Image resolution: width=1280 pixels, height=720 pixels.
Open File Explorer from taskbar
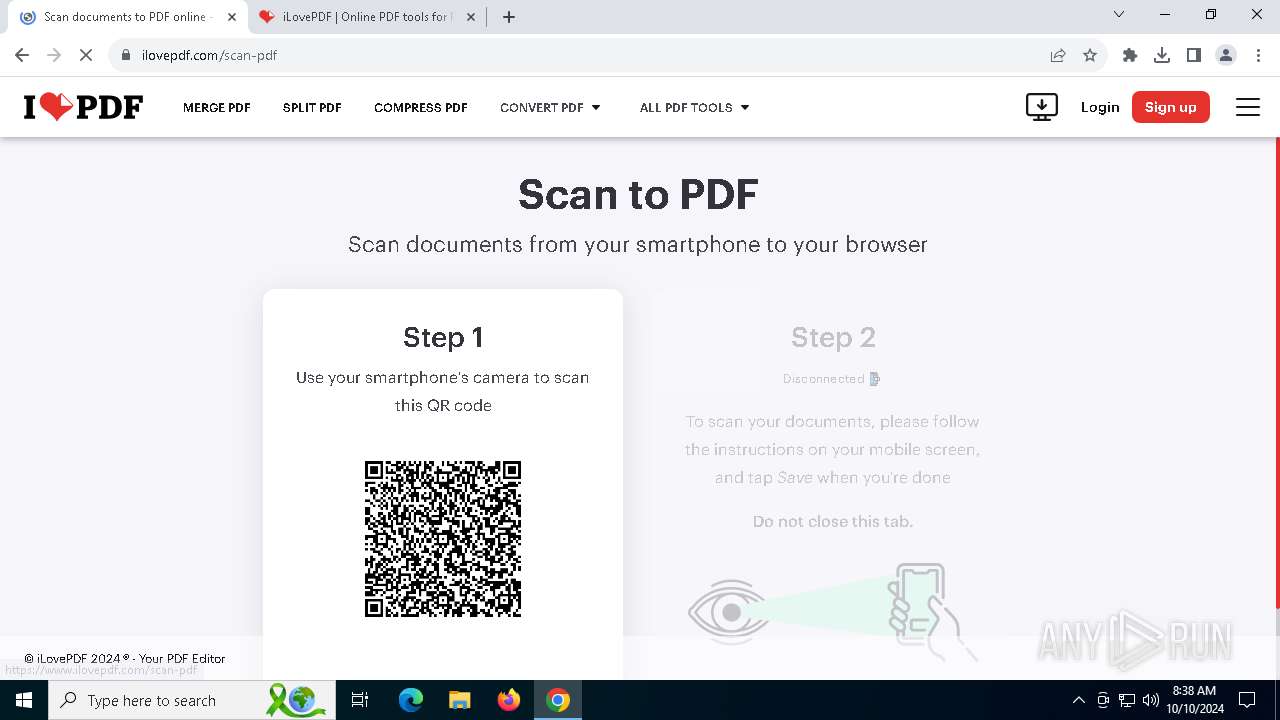click(x=459, y=700)
